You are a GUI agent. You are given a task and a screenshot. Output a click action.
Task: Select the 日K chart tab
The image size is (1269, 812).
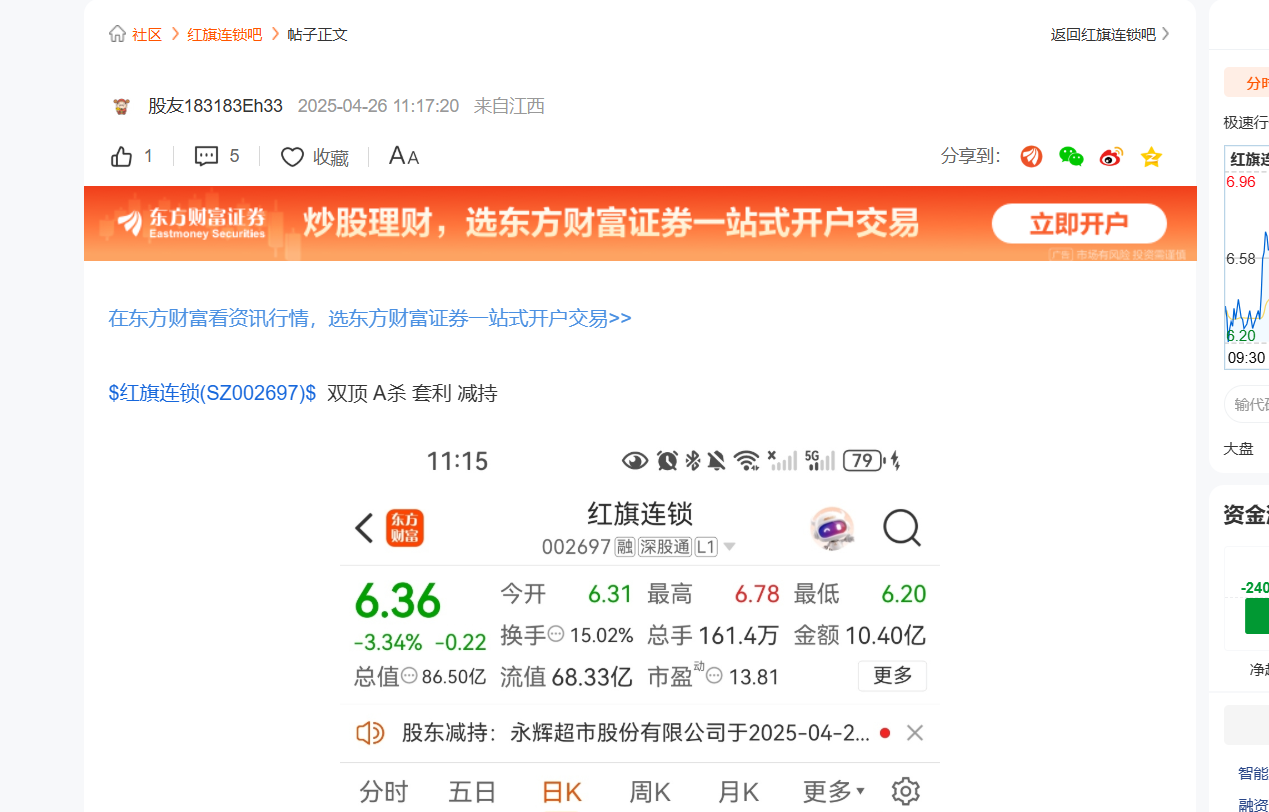[561, 792]
